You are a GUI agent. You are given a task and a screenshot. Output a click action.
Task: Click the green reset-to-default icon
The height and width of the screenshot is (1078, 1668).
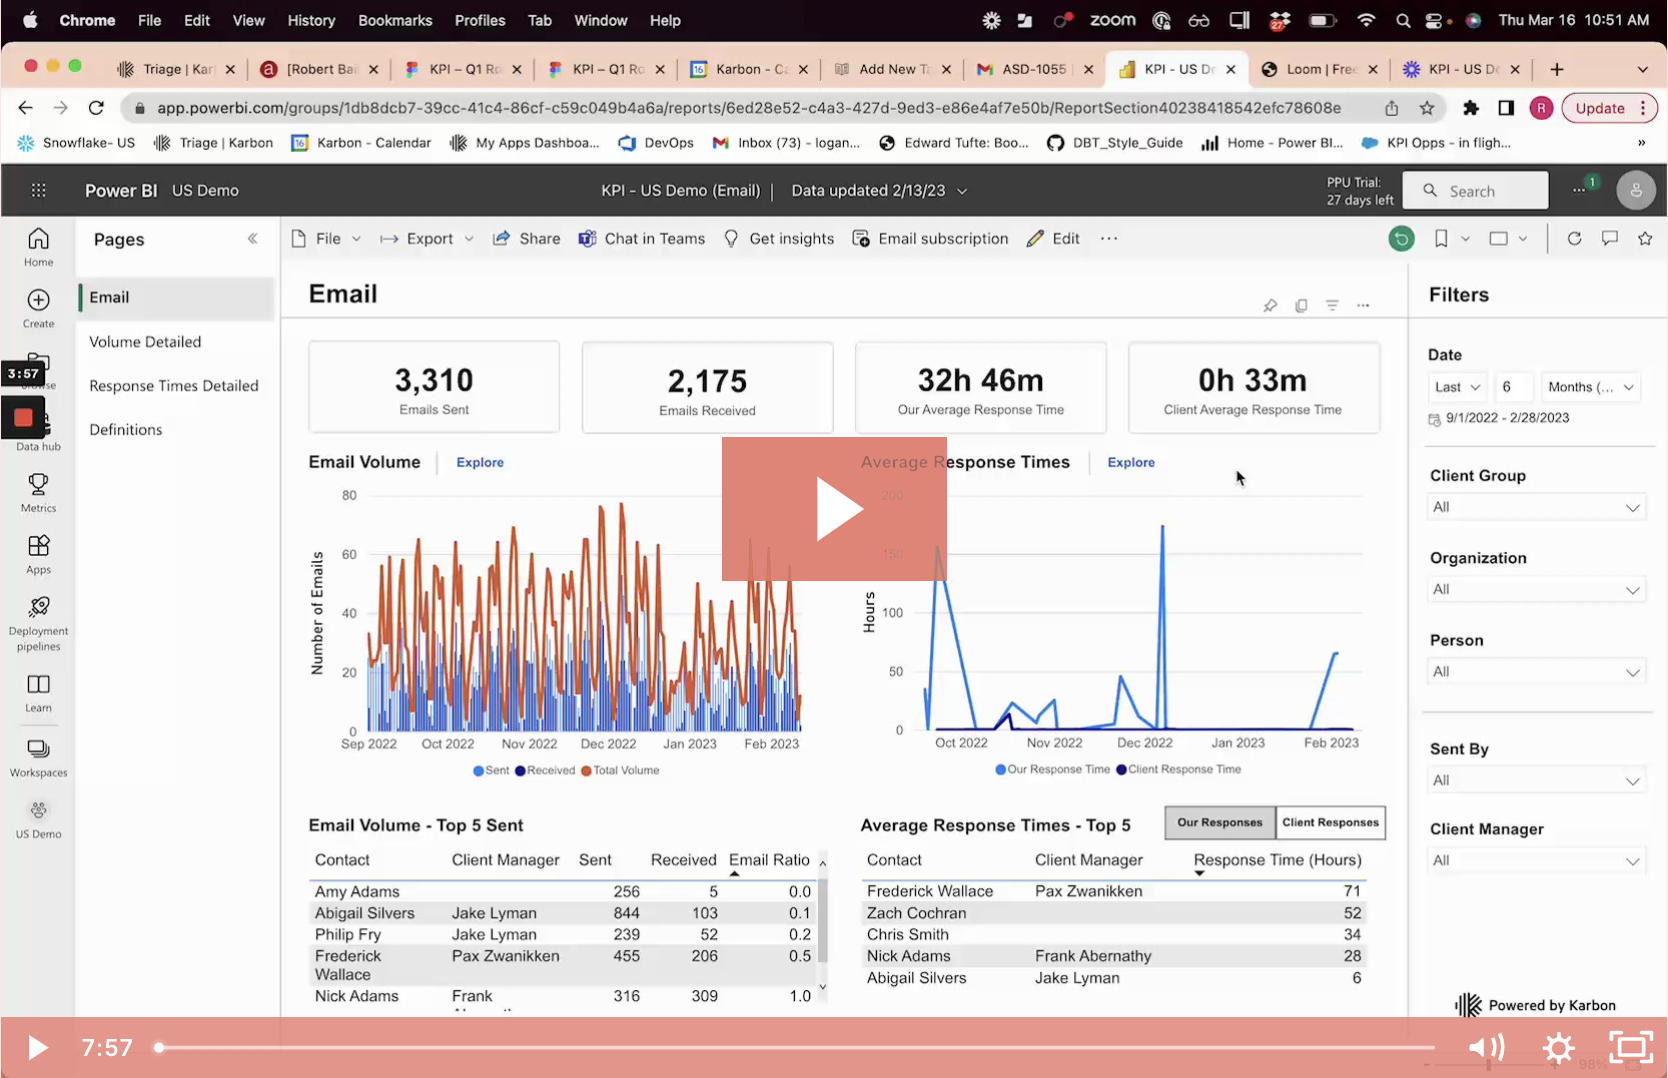[x=1402, y=239]
